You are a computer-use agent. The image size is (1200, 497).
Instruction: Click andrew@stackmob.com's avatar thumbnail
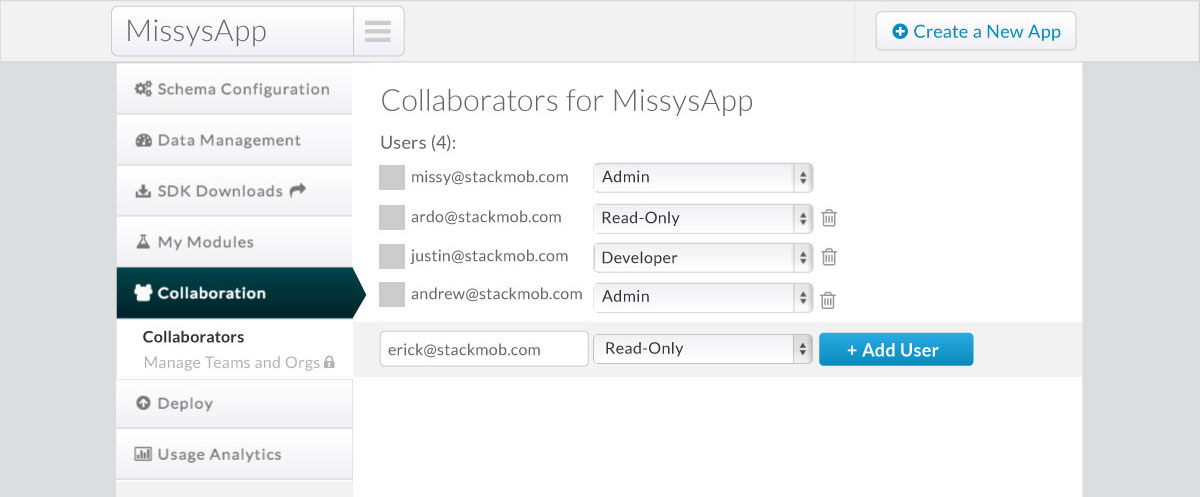(x=392, y=295)
